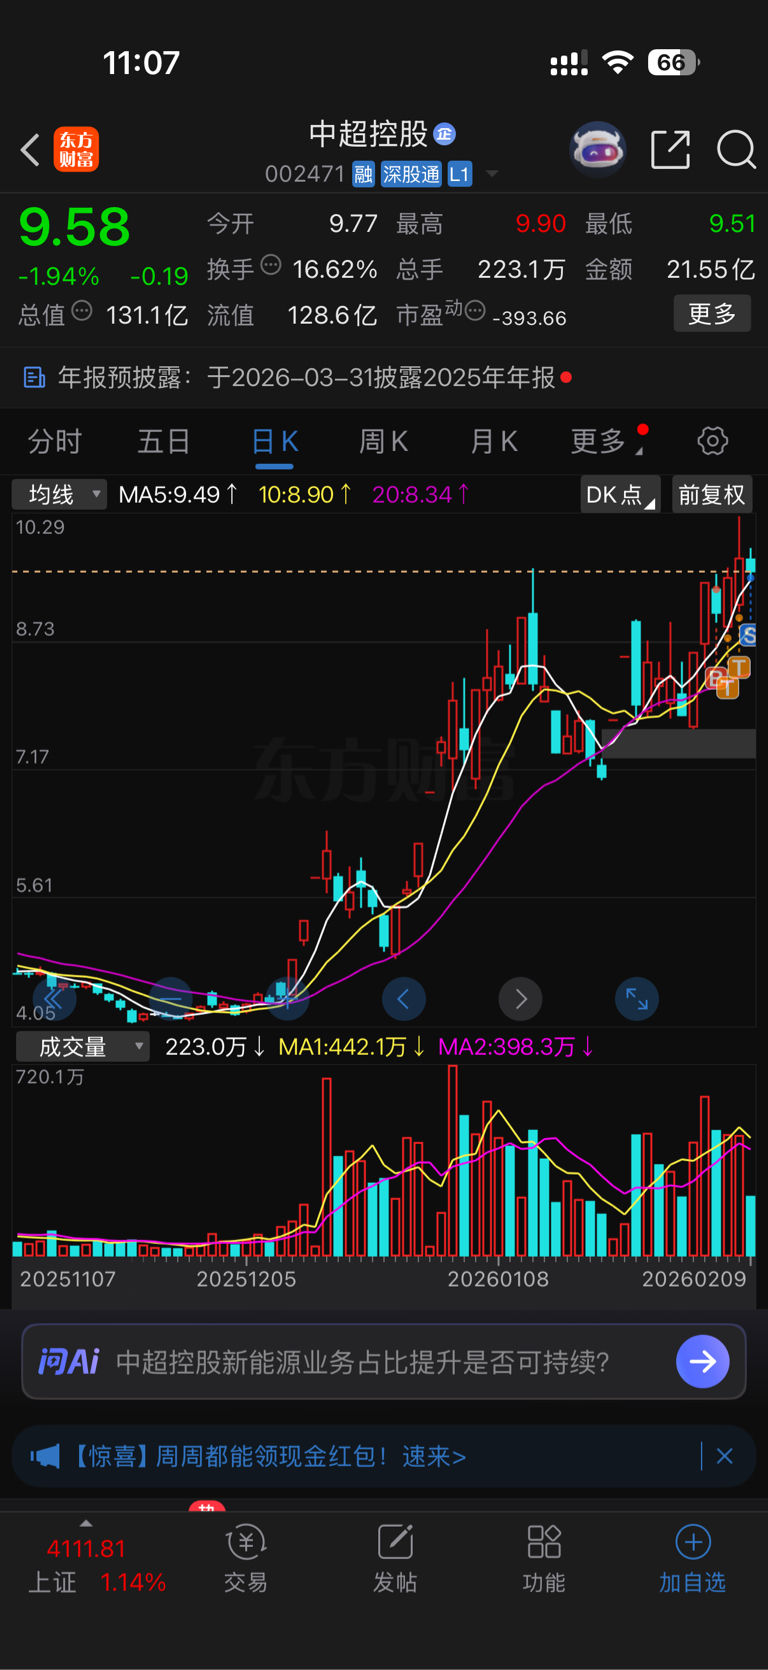Tap the L1 quote level badge
This screenshot has width=768, height=1670.
459,174
